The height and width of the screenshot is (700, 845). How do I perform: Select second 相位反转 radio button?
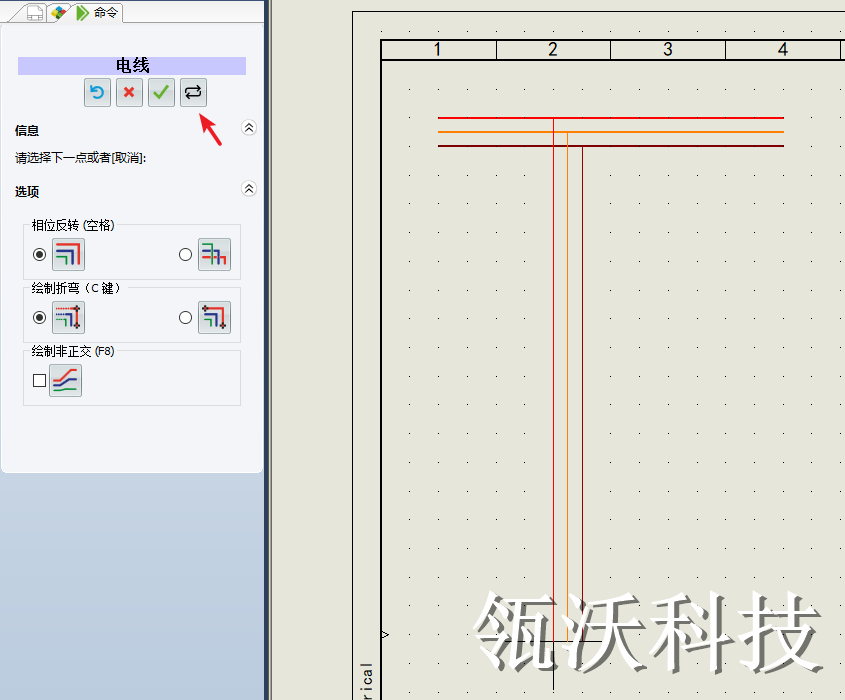pyautogui.click(x=185, y=254)
